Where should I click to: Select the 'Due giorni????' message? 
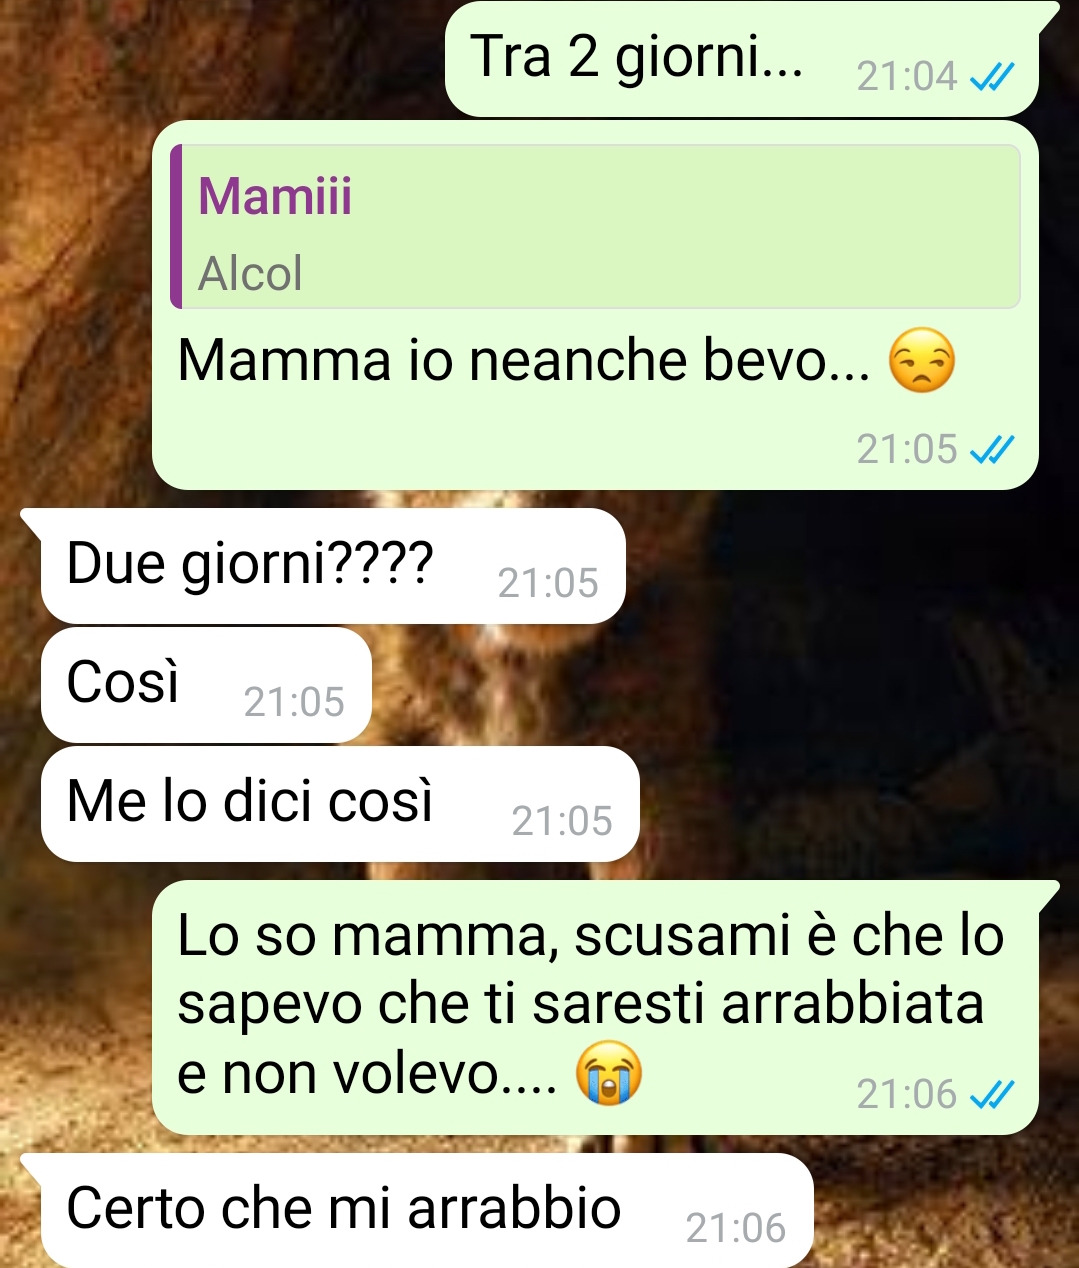click(x=333, y=566)
